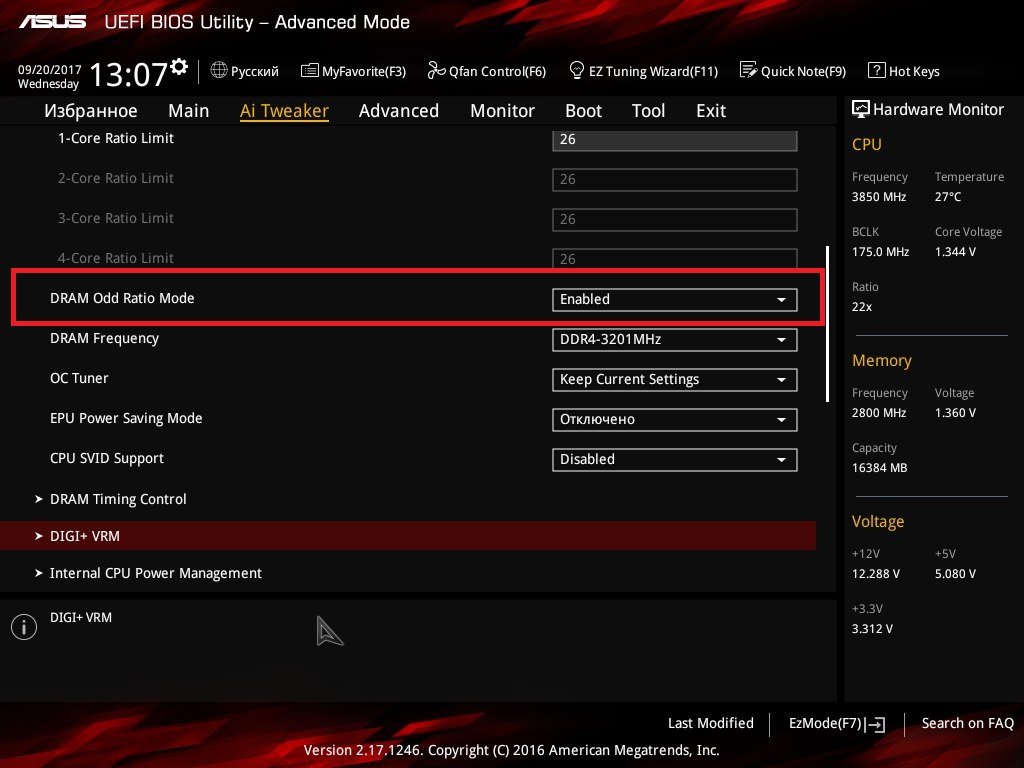Open DRAM Odd Ratio Mode dropdown
The image size is (1024, 768).
pyautogui.click(x=675, y=299)
